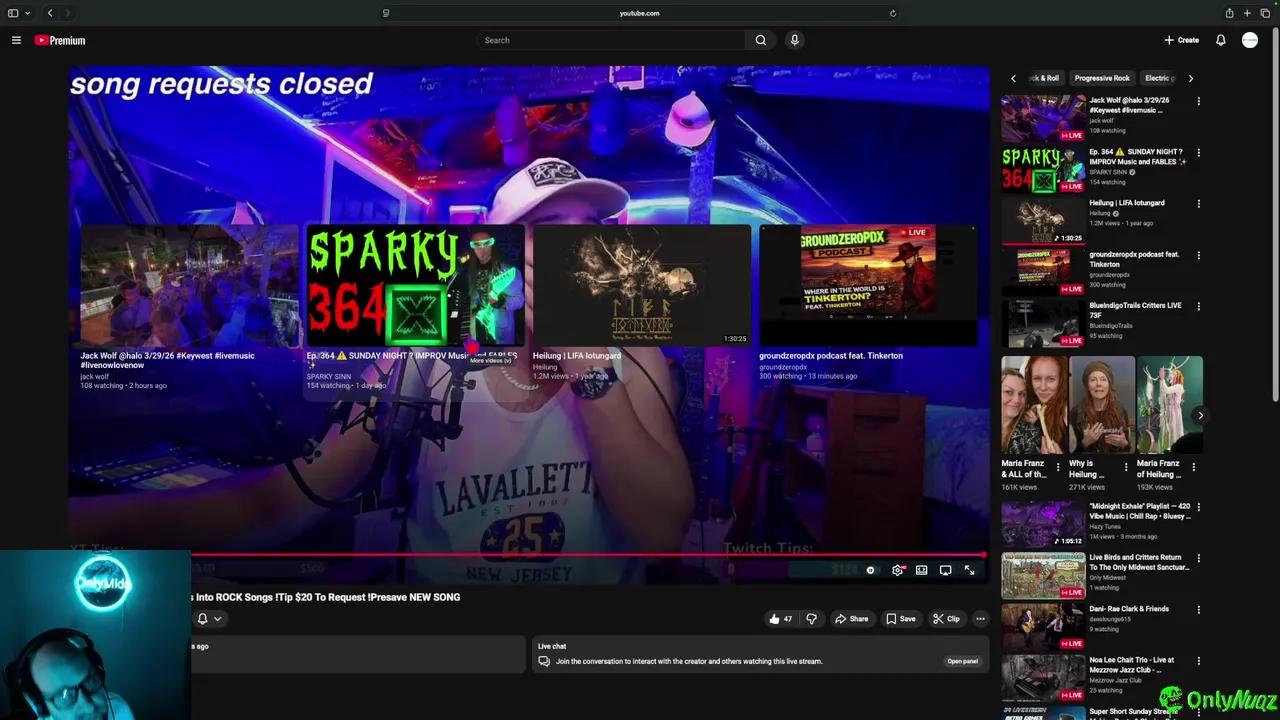Image resolution: width=1280 pixels, height=720 pixels.
Task: Open the notifications bell in header
Action: click(1221, 40)
